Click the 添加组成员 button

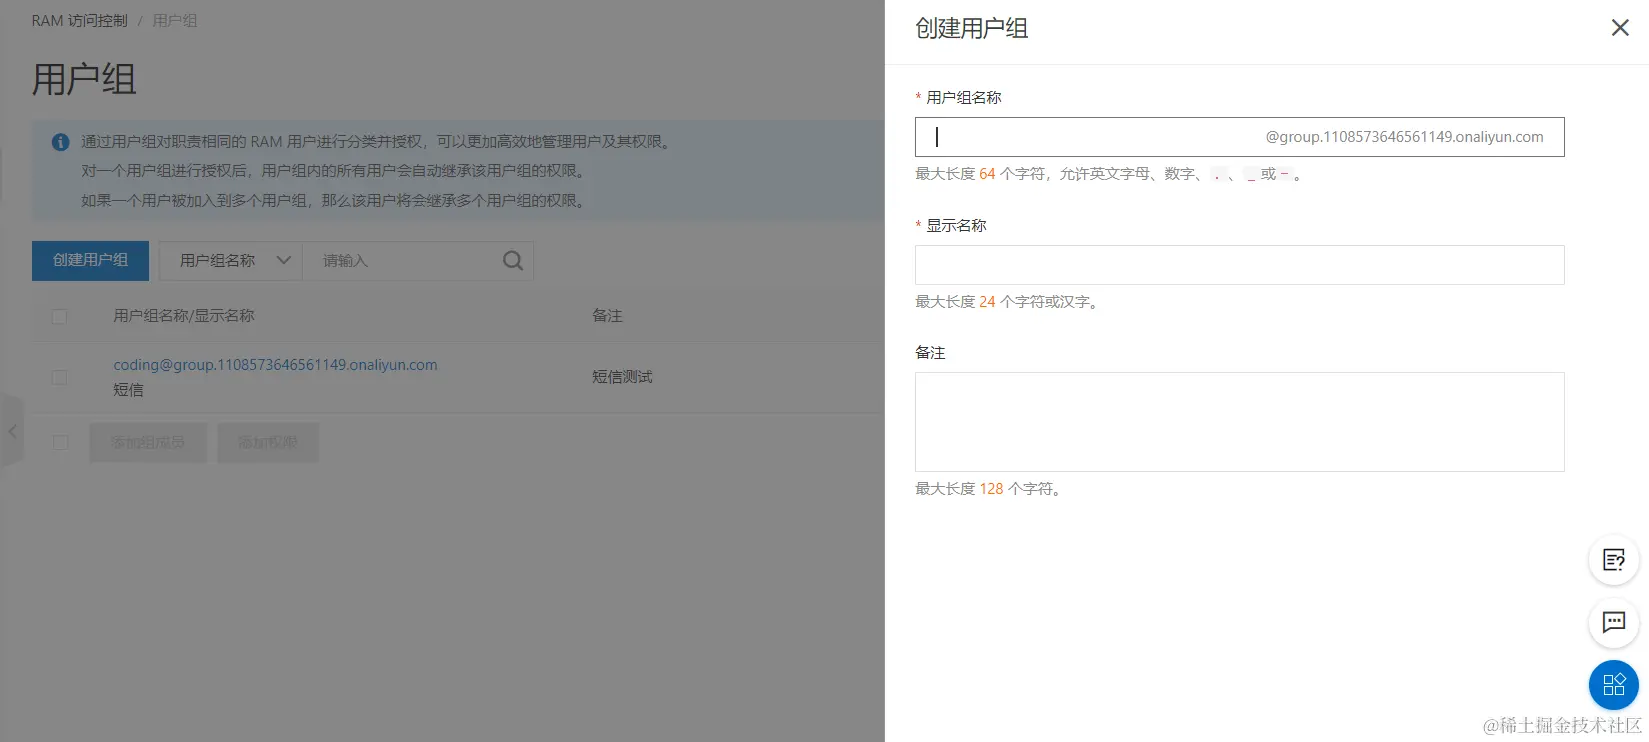click(148, 442)
